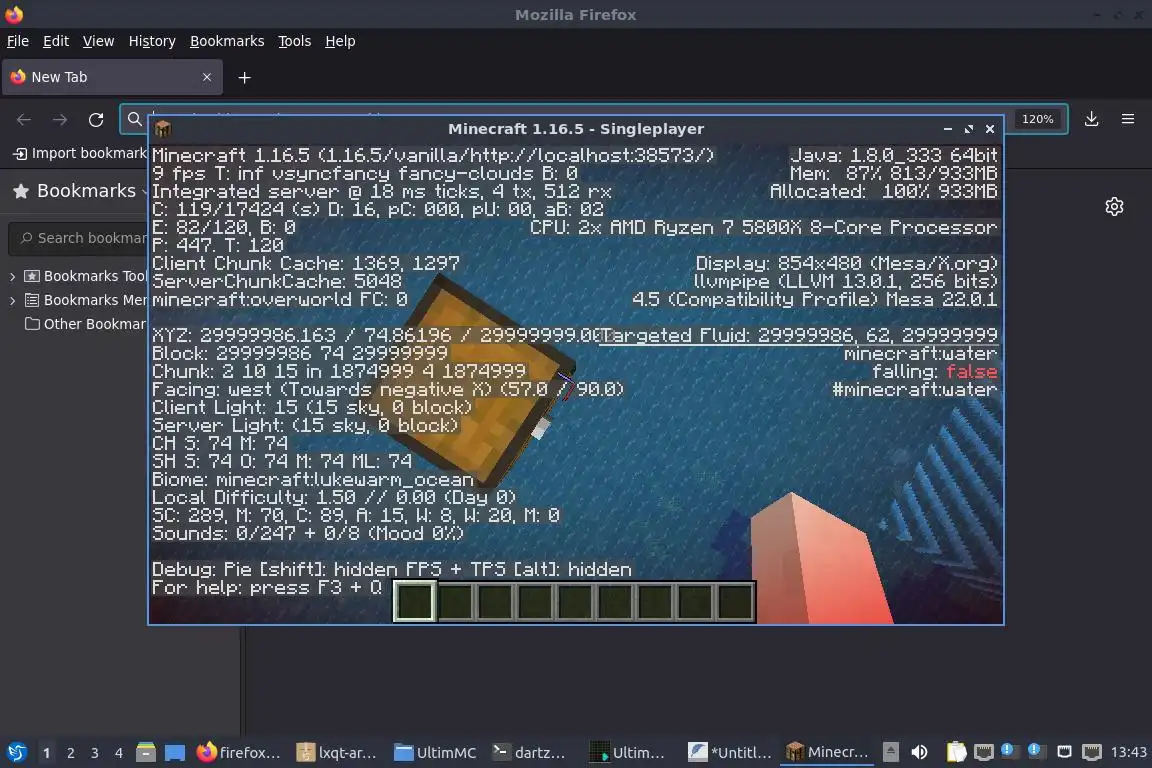Switch to virtual desktop 4
The width and height of the screenshot is (1152, 768).
119,753
